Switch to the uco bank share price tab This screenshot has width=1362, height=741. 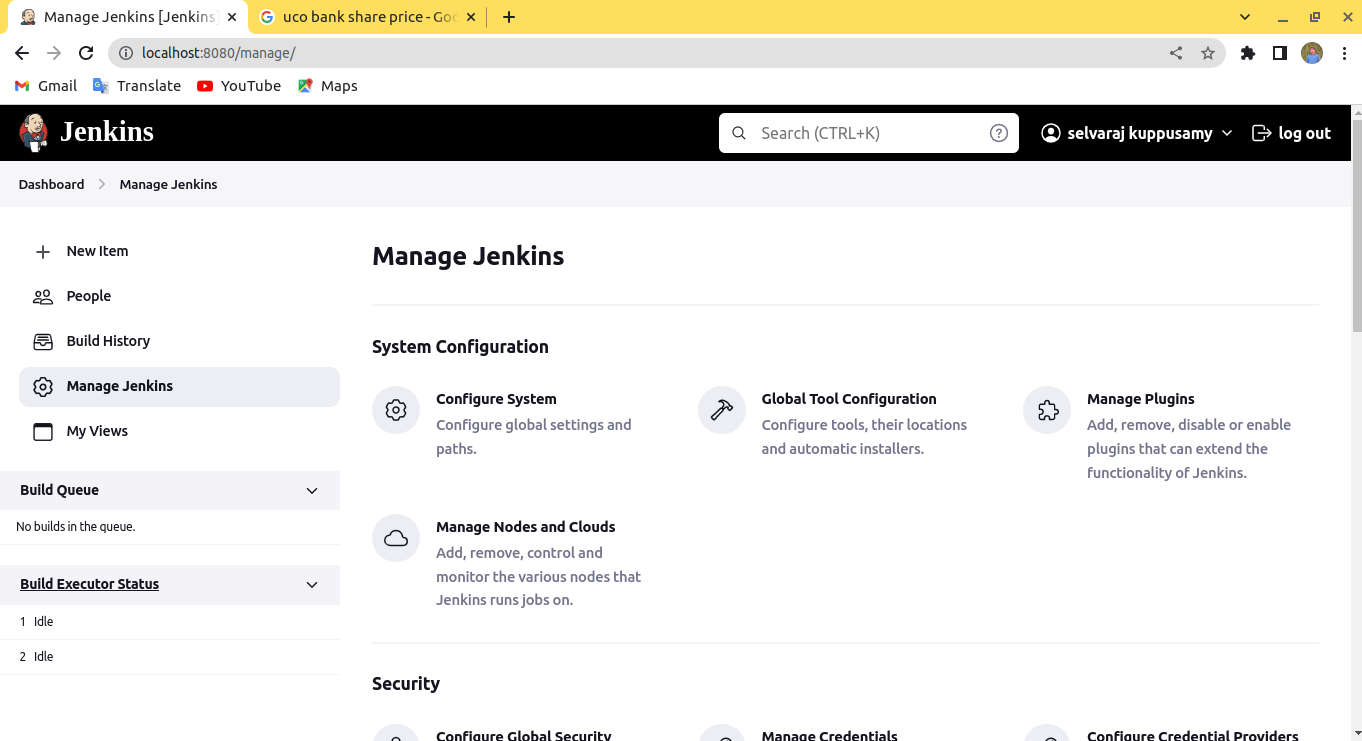click(360, 16)
